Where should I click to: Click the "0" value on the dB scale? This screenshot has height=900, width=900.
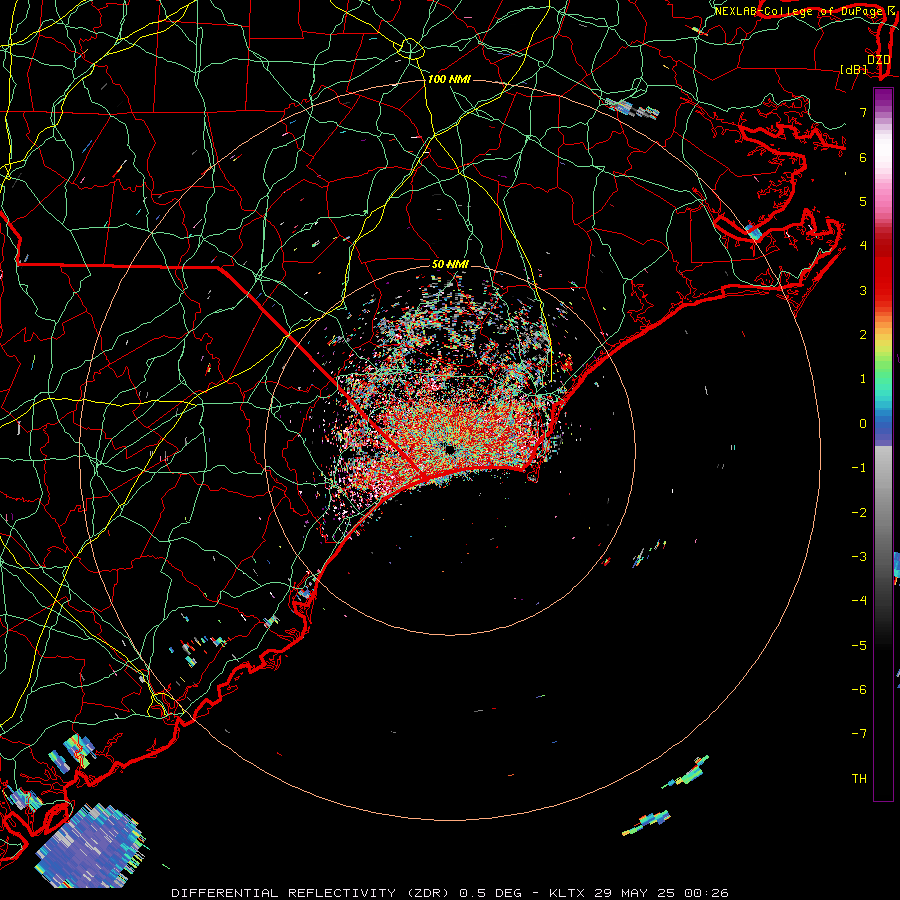[x=863, y=424]
